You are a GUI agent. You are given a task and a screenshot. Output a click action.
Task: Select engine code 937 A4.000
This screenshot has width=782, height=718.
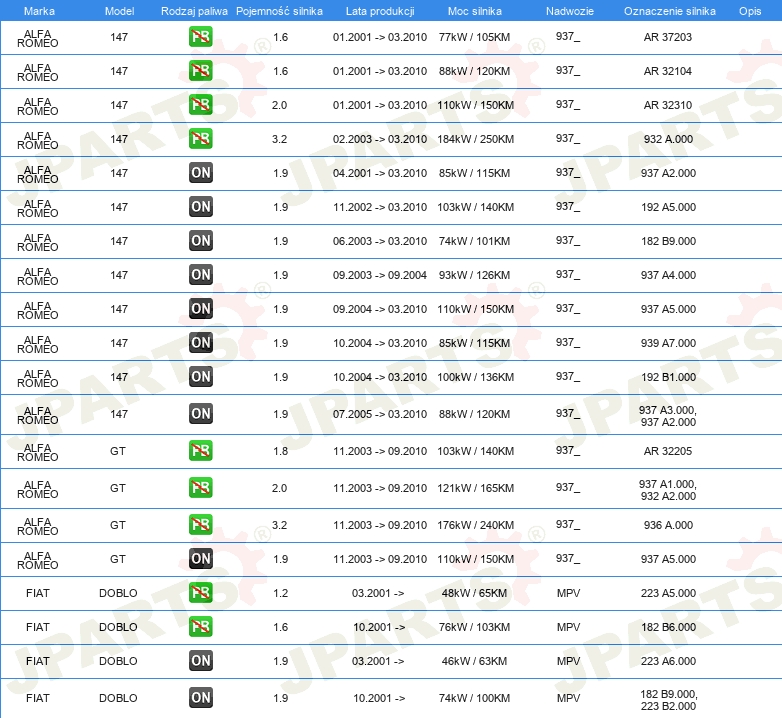tap(668, 275)
